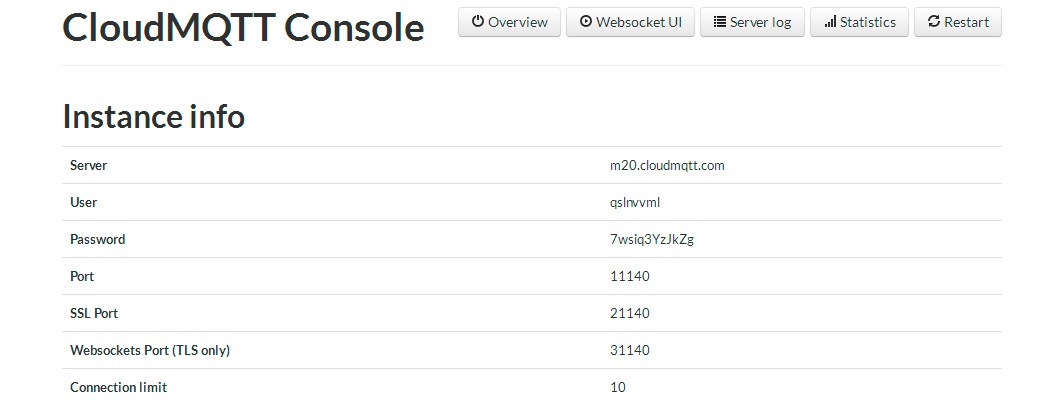Click the password value 7wsiq3YzJkZg

coord(652,240)
